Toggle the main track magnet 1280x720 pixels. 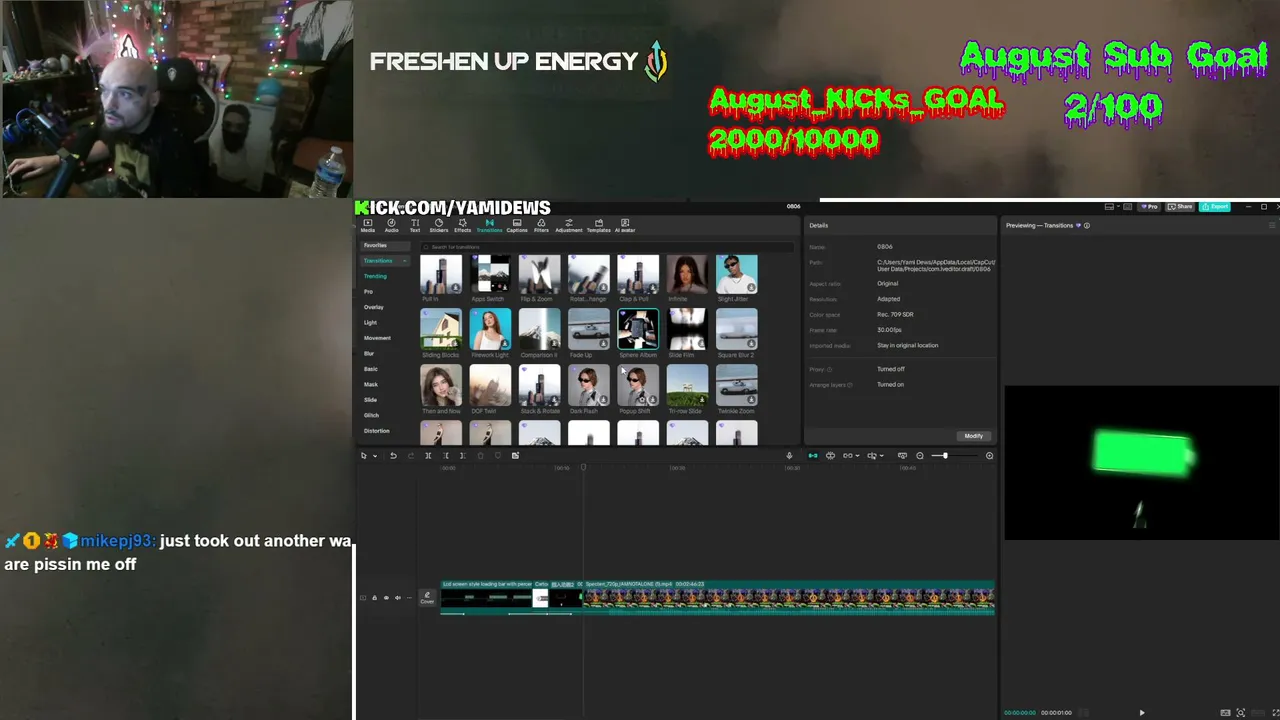coord(812,456)
